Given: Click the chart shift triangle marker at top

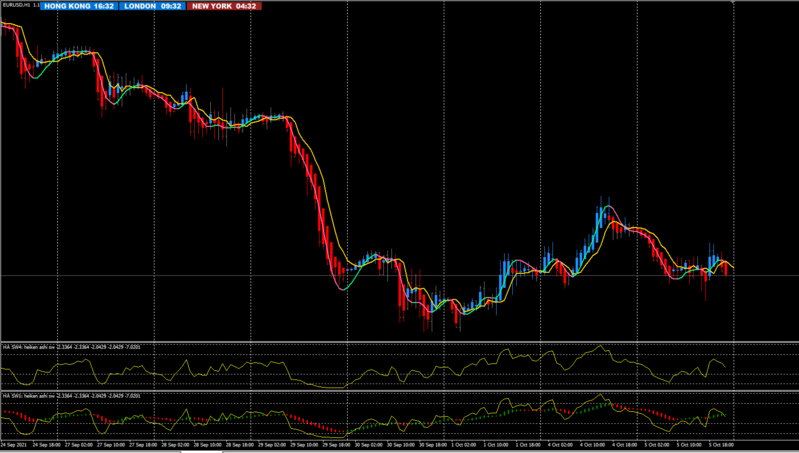Looking at the screenshot, I should [733, 3].
